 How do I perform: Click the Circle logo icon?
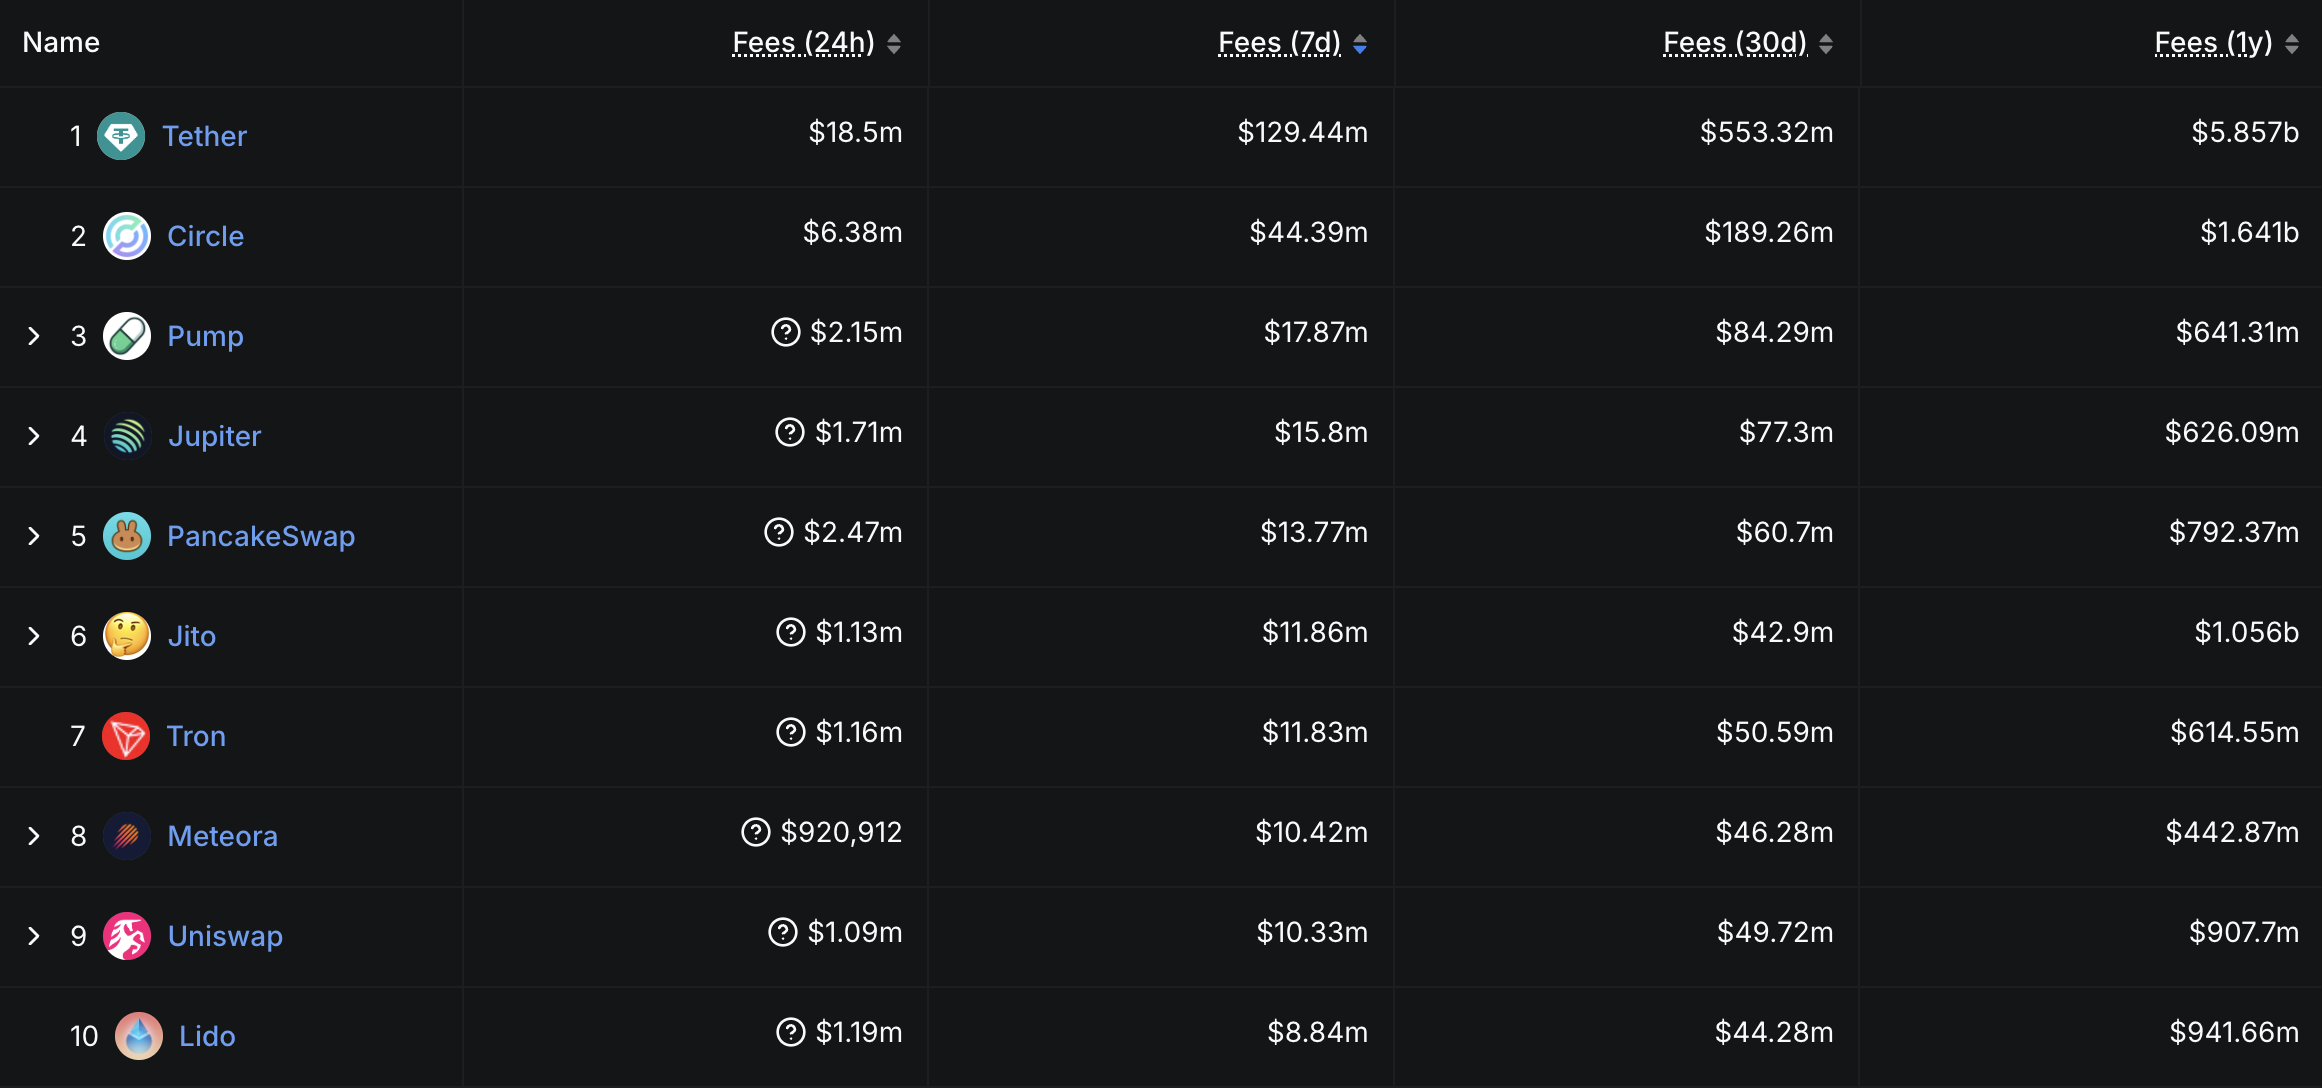pyautogui.click(x=127, y=236)
